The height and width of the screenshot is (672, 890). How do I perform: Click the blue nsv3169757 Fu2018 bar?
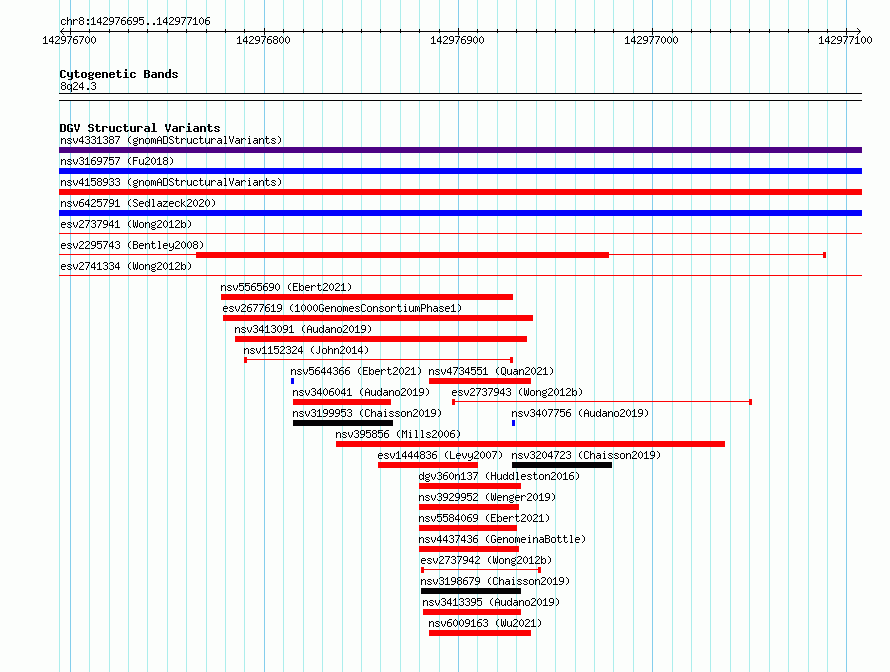click(x=460, y=171)
